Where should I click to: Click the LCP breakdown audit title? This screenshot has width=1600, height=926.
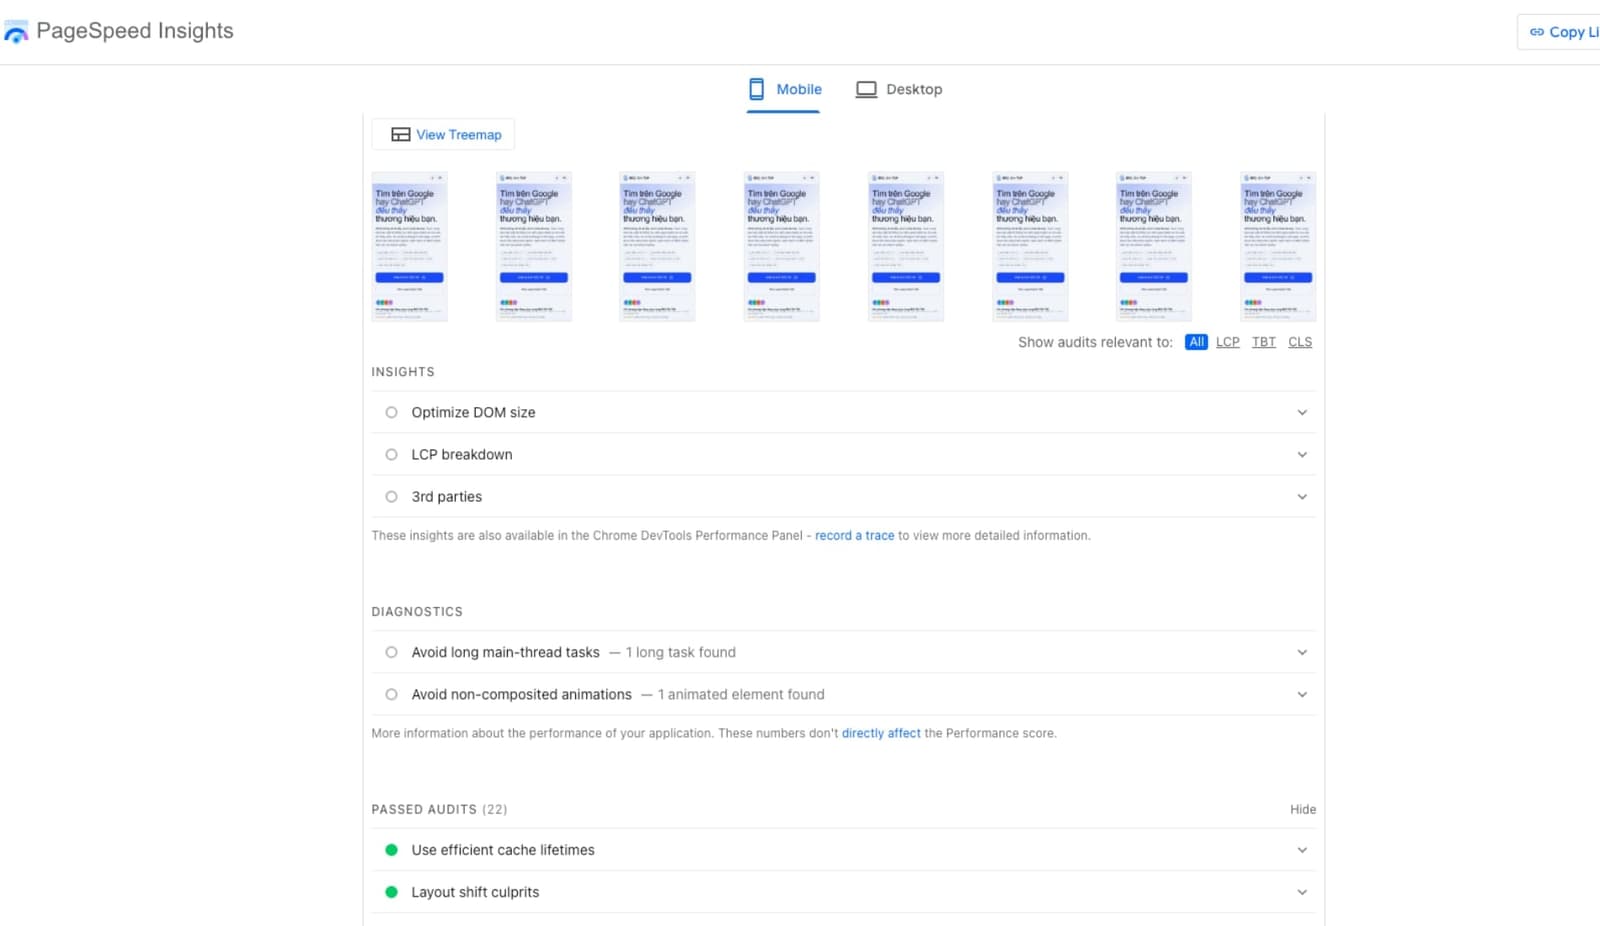[462, 454]
